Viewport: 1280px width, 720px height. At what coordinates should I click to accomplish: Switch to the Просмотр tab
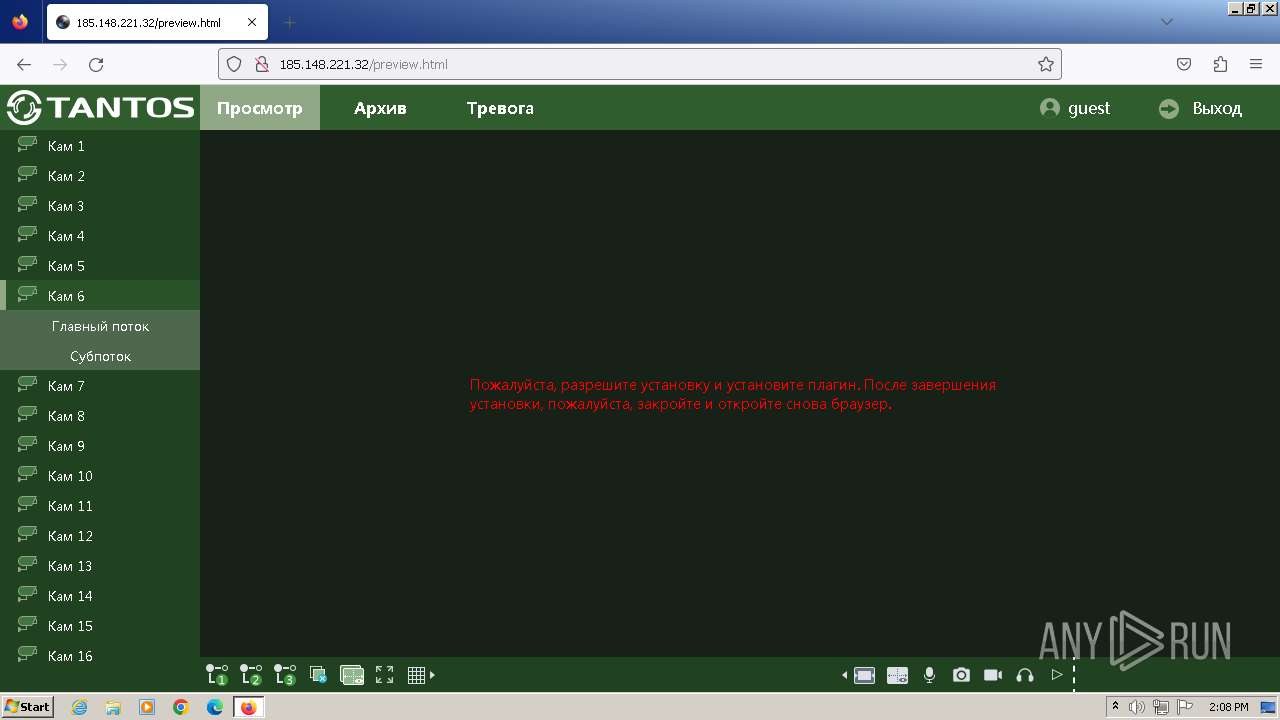tap(260, 108)
